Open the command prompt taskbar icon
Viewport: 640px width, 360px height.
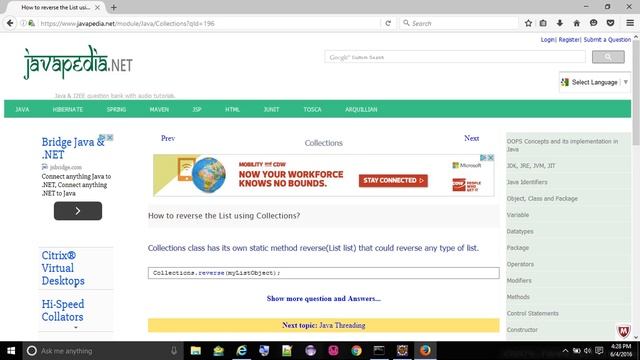[x=379, y=351]
